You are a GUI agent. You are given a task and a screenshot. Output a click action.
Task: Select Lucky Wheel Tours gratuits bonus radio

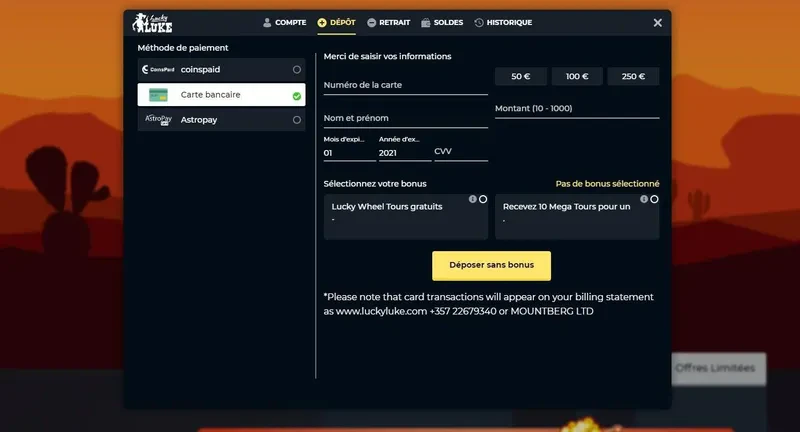483,199
